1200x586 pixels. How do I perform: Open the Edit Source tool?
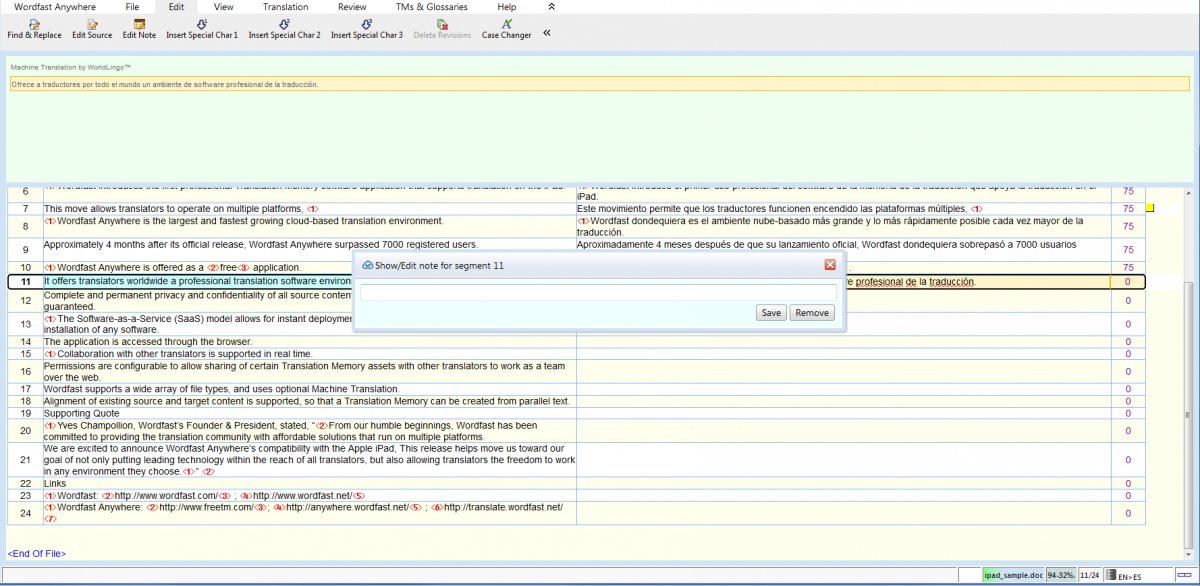click(x=92, y=28)
